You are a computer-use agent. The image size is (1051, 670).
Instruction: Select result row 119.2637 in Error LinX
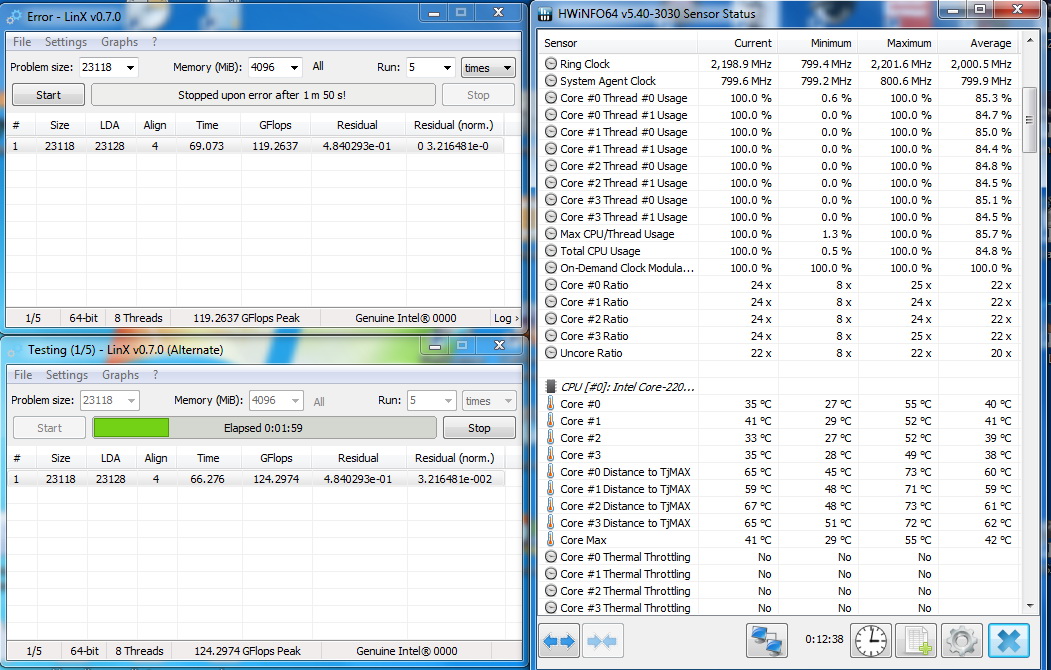[255, 145]
